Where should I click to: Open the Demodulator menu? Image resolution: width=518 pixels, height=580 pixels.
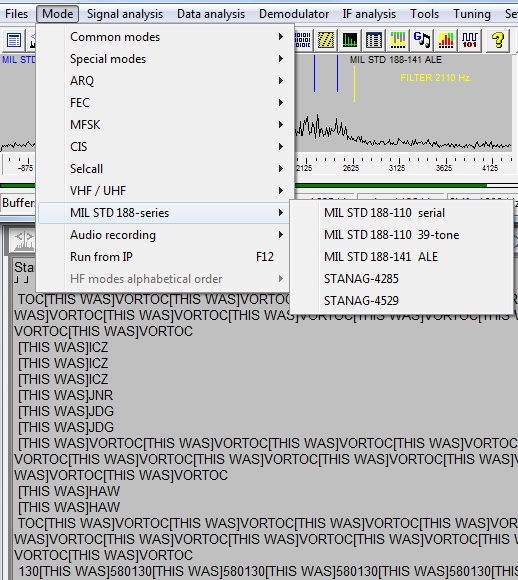(x=294, y=14)
